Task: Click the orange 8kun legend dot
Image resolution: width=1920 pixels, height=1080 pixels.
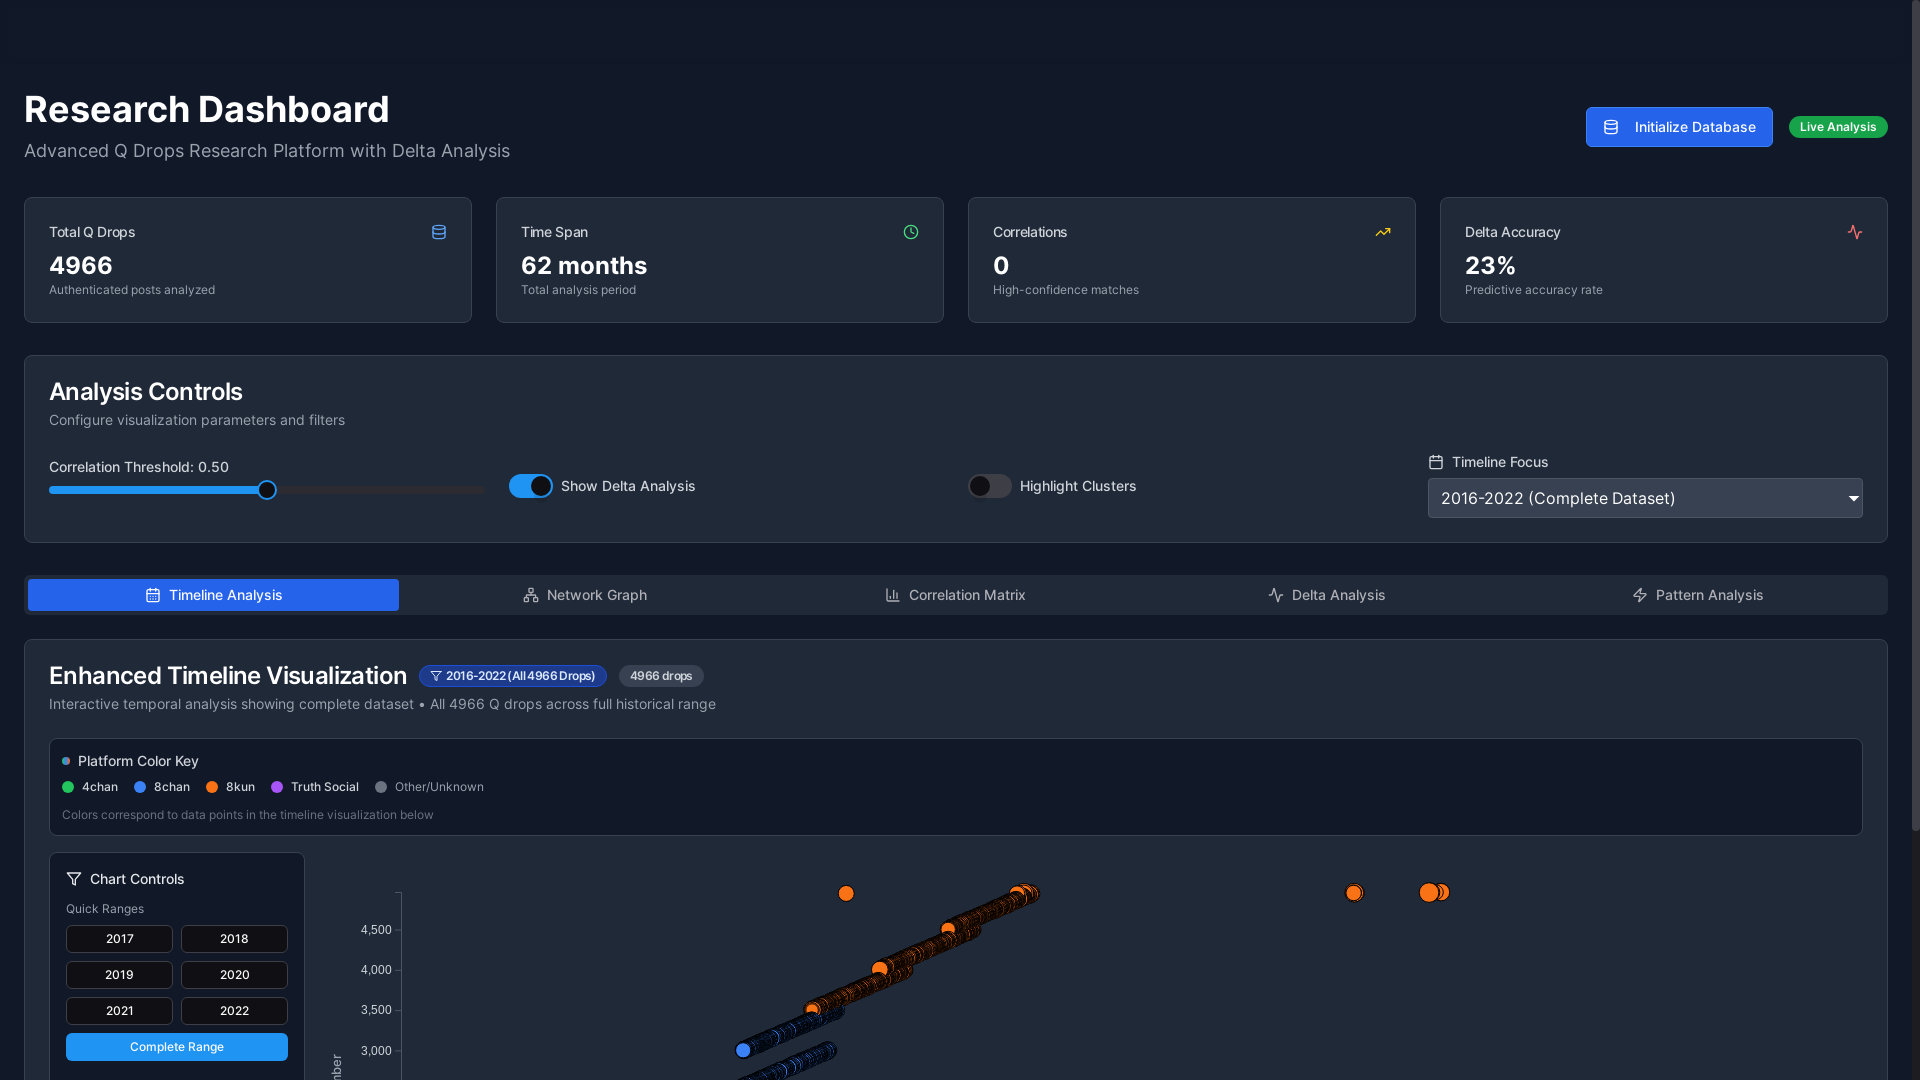Action: (x=212, y=787)
